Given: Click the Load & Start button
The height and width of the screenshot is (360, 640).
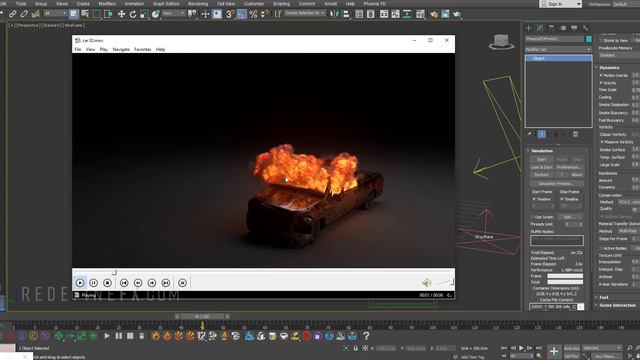Looking at the screenshot, I should point(541,167).
